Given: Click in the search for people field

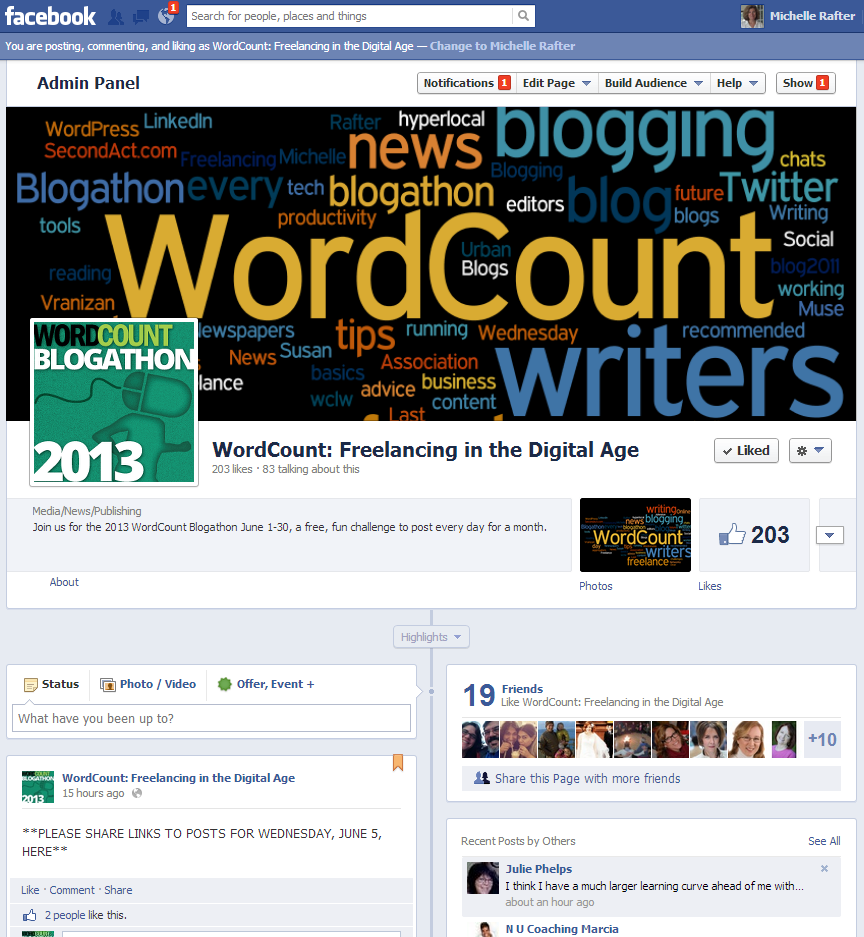Looking at the screenshot, I should [x=349, y=16].
